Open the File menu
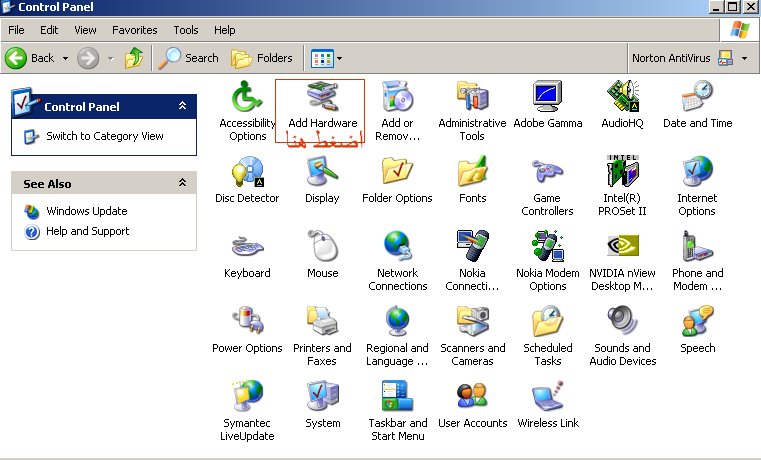This screenshot has width=761, height=460. [16, 30]
